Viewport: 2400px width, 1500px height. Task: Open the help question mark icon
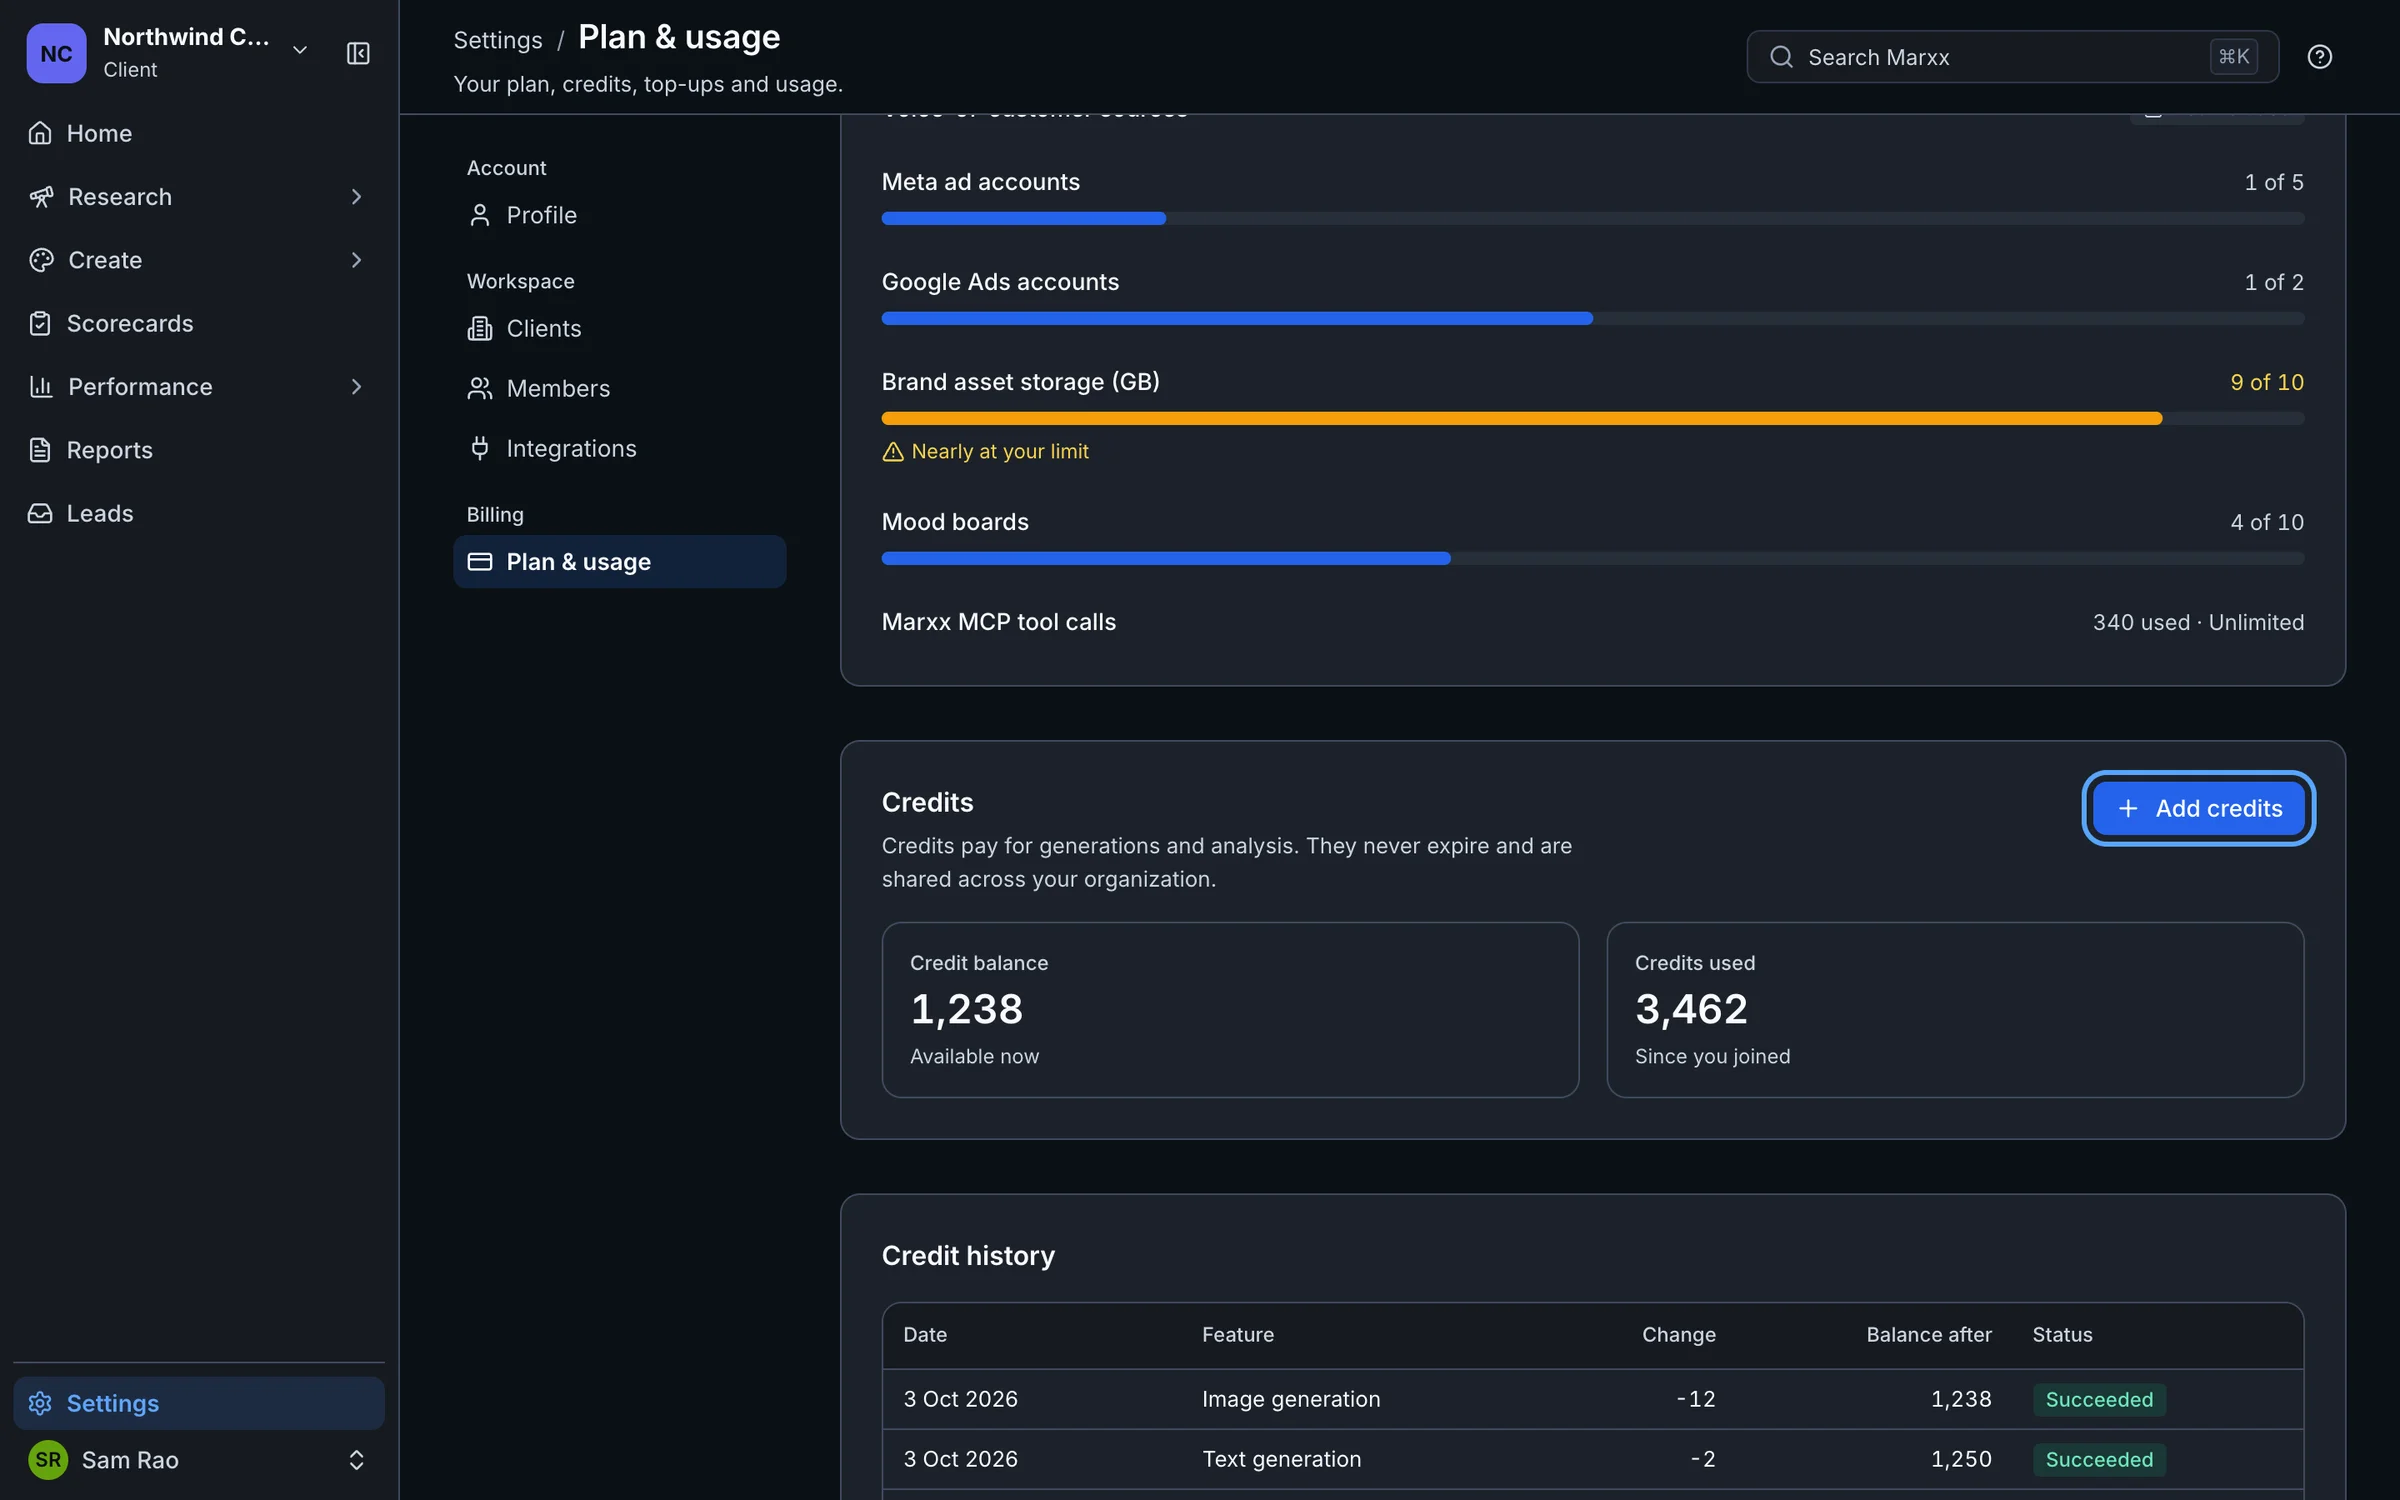(2319, 57)
